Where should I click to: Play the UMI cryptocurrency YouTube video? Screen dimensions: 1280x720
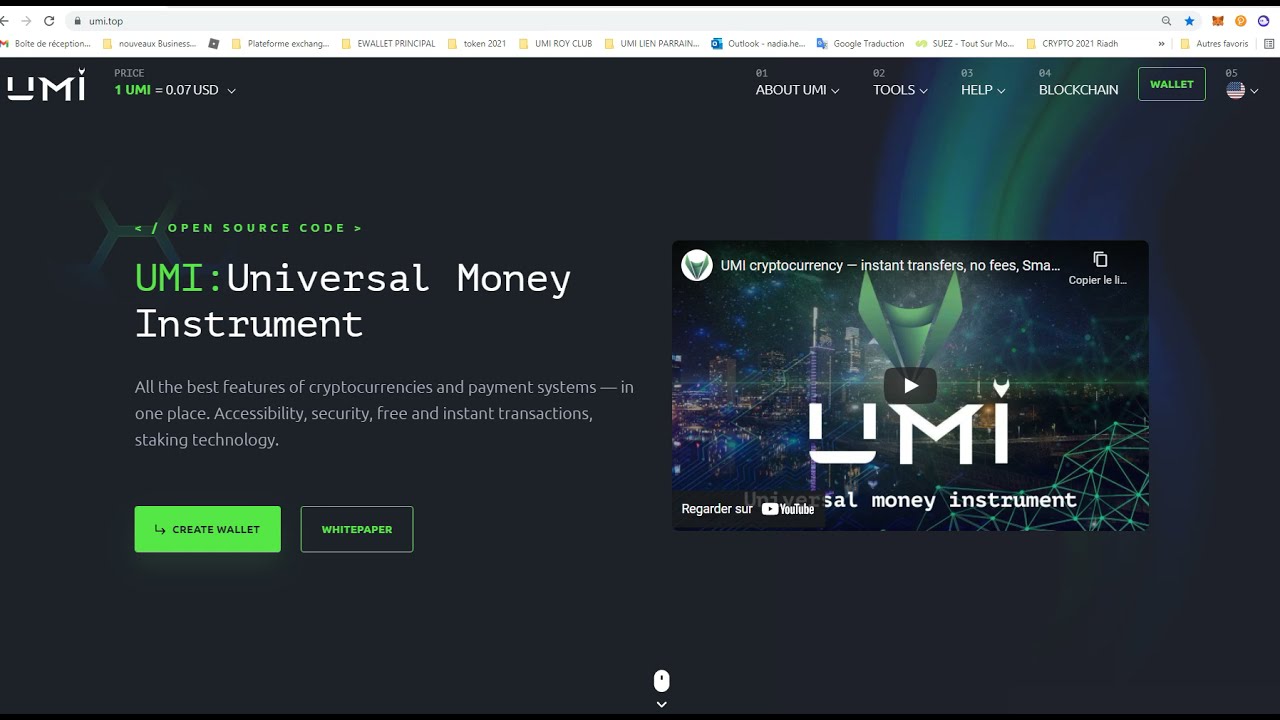pyautogui.click(x=910, y=385)
